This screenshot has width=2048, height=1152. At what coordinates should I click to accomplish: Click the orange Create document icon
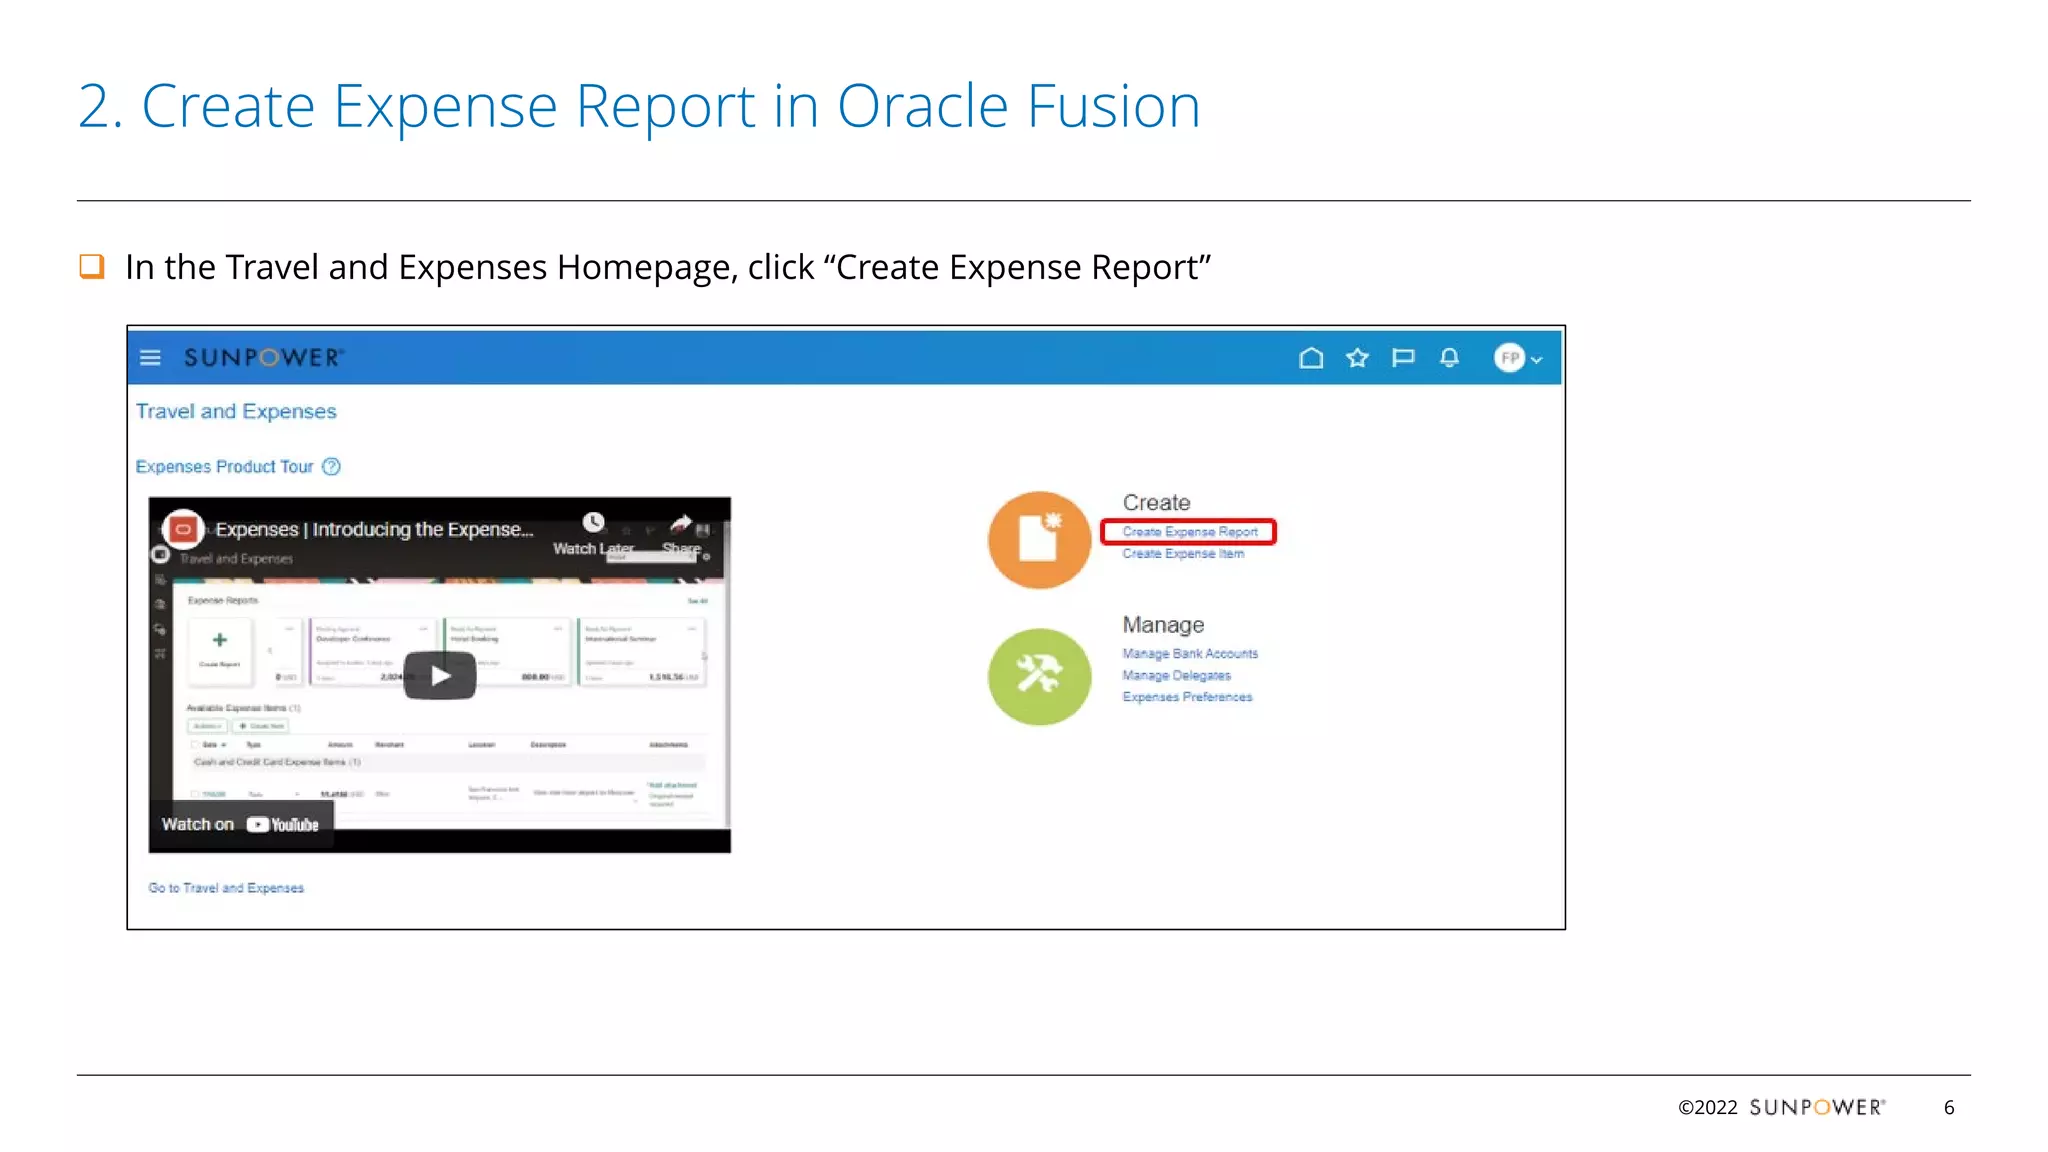tap(1039, 540)
